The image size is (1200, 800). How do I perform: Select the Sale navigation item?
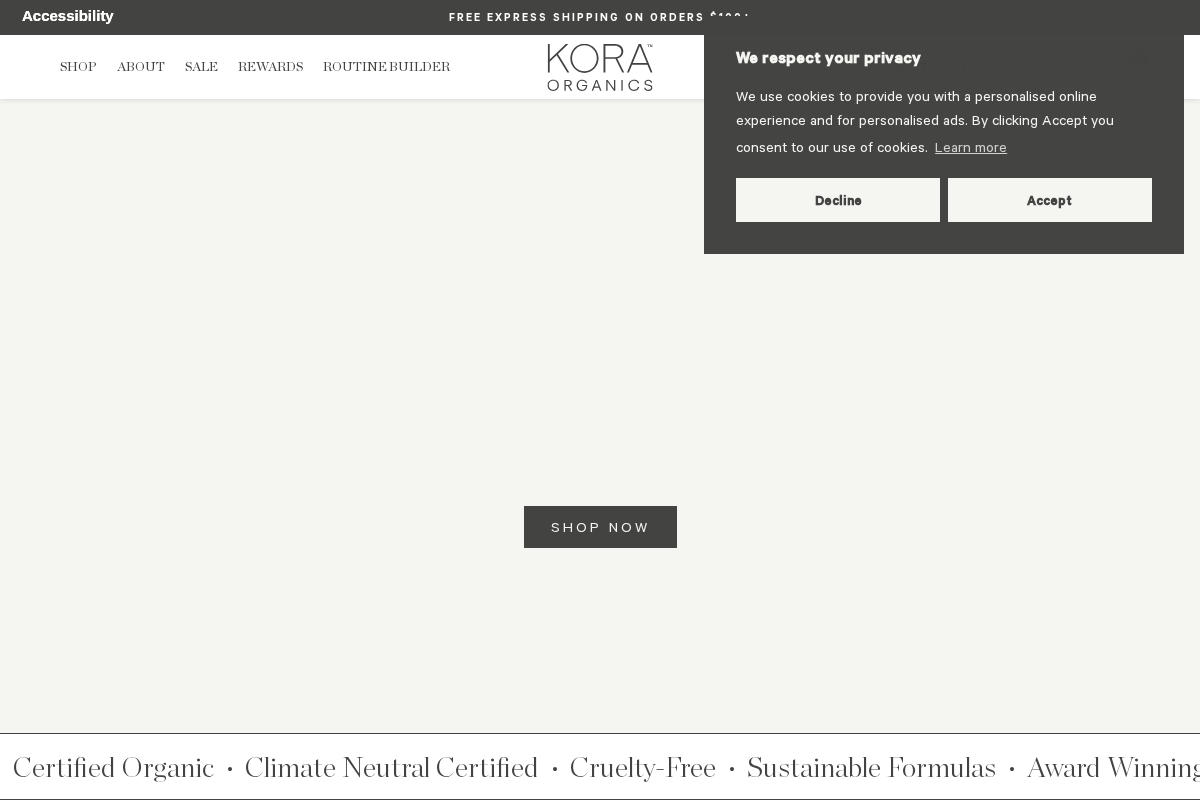tap(201, 67)
